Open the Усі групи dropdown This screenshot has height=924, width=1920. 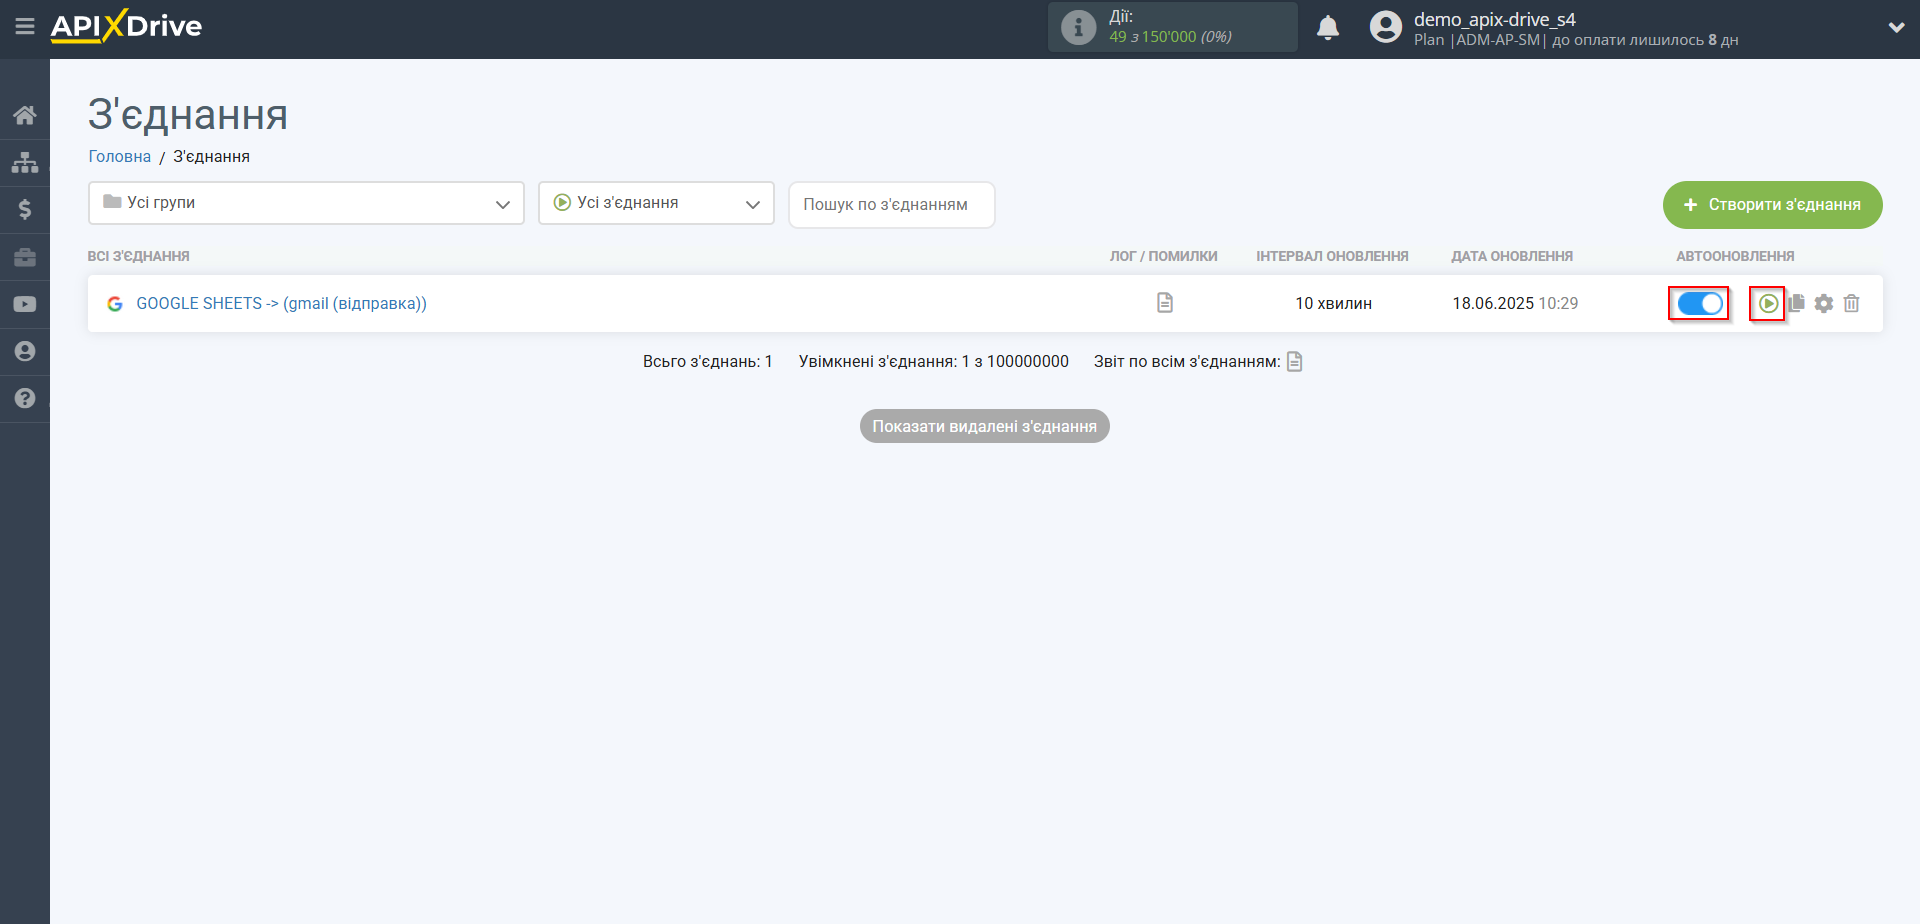click(306, 203)
